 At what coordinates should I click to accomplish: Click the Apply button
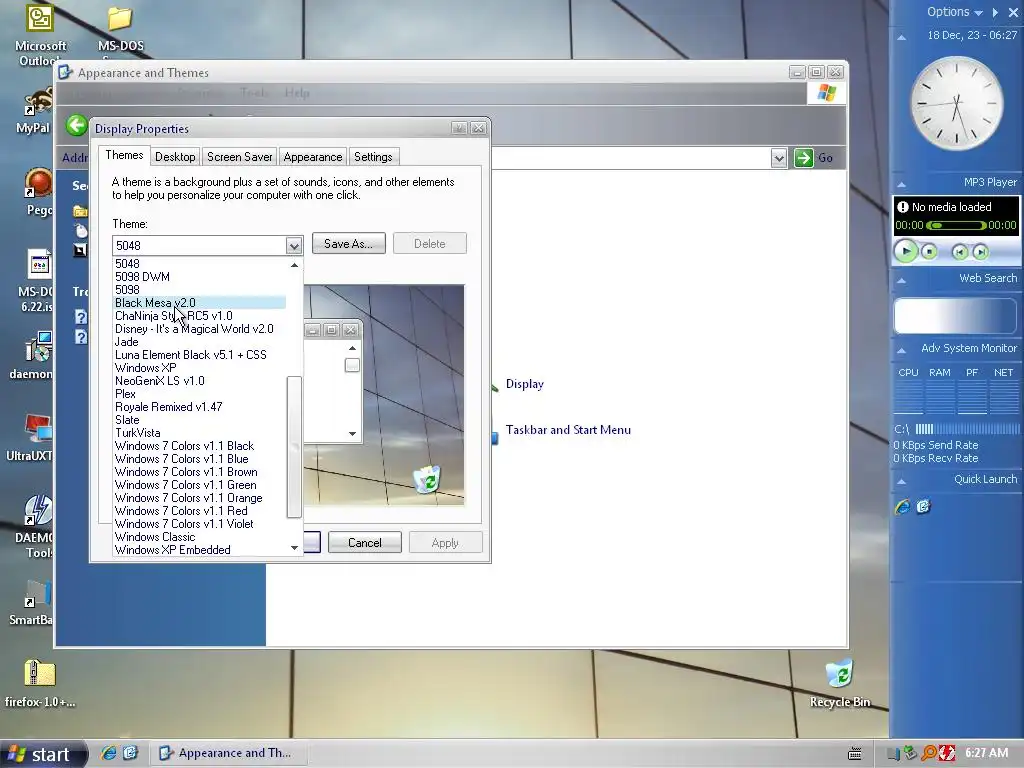(x=445, y=543)
